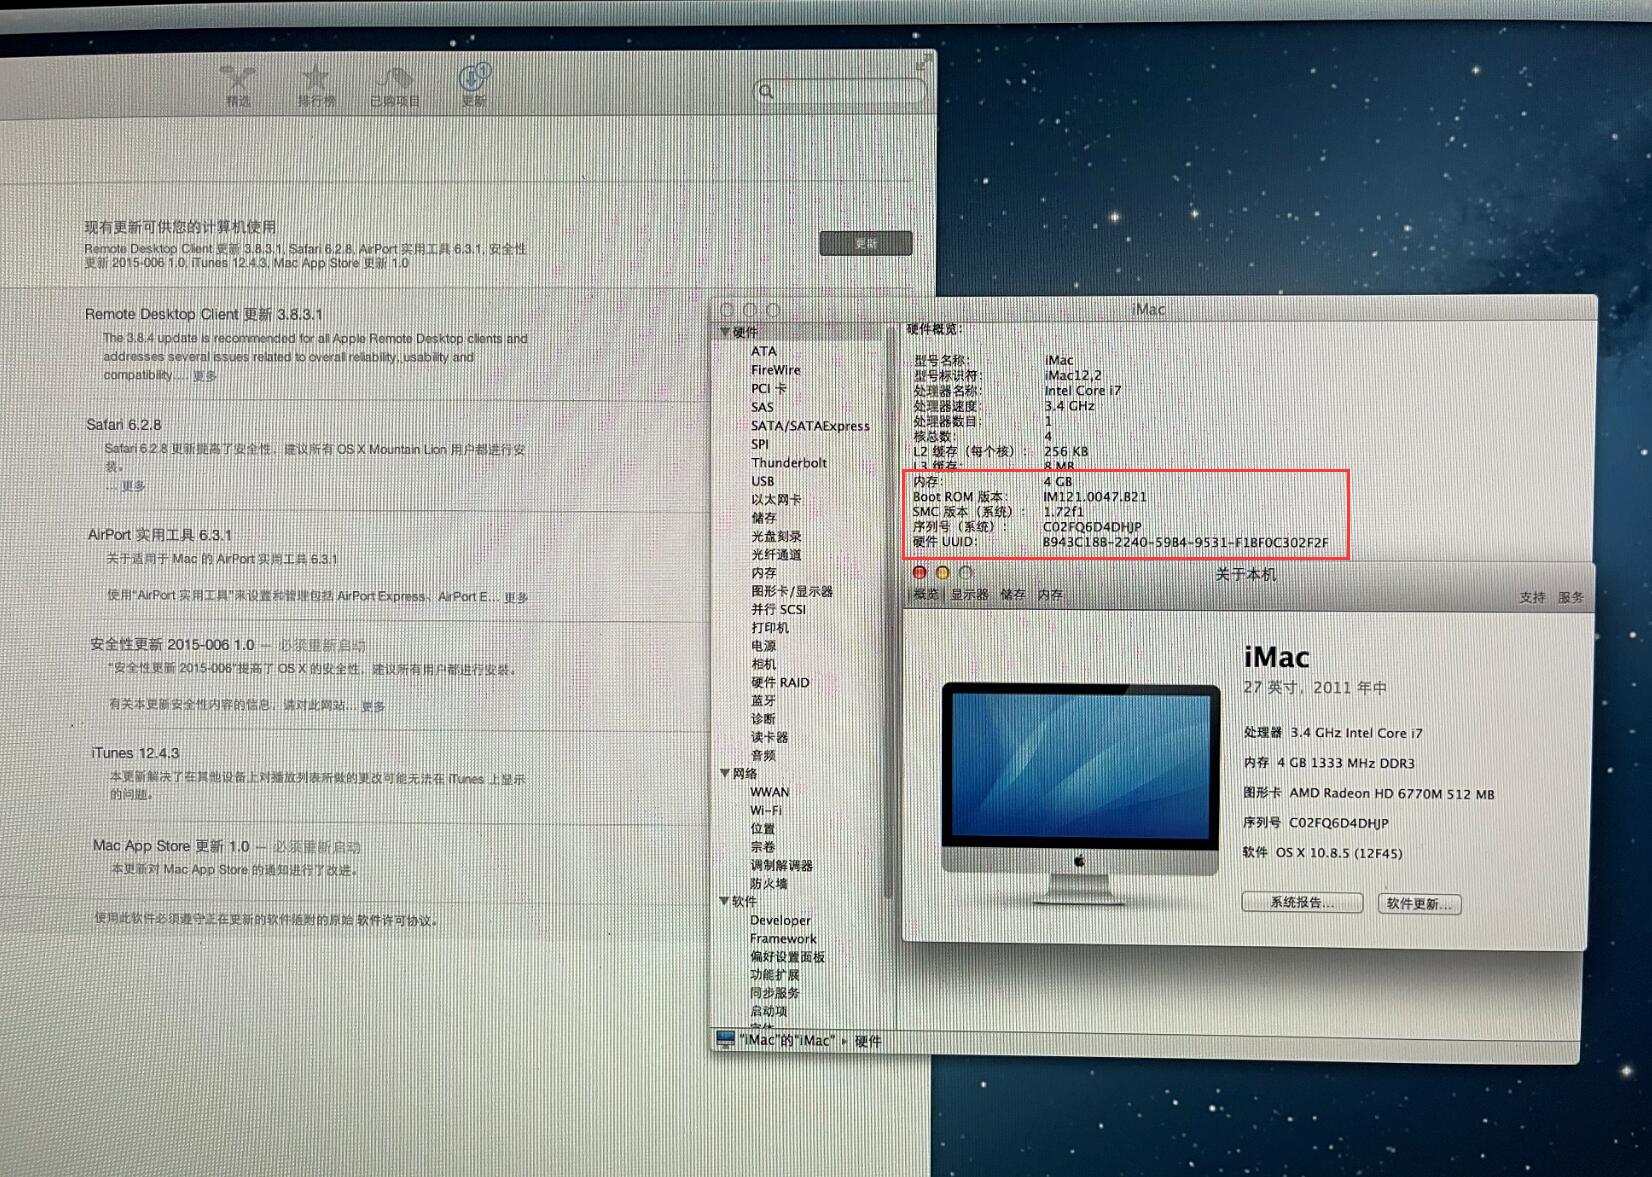Select 打印机 in the sidebar

[770, 627]
